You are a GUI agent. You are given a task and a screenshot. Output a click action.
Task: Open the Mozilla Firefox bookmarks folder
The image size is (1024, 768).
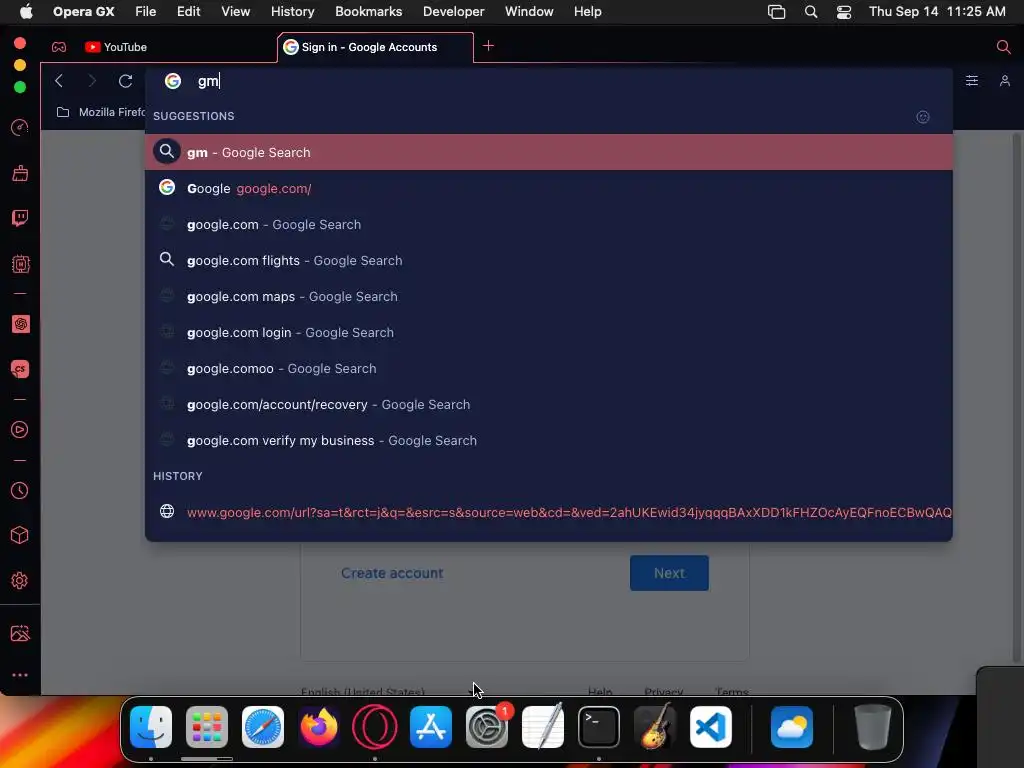(x=101, y=112)
